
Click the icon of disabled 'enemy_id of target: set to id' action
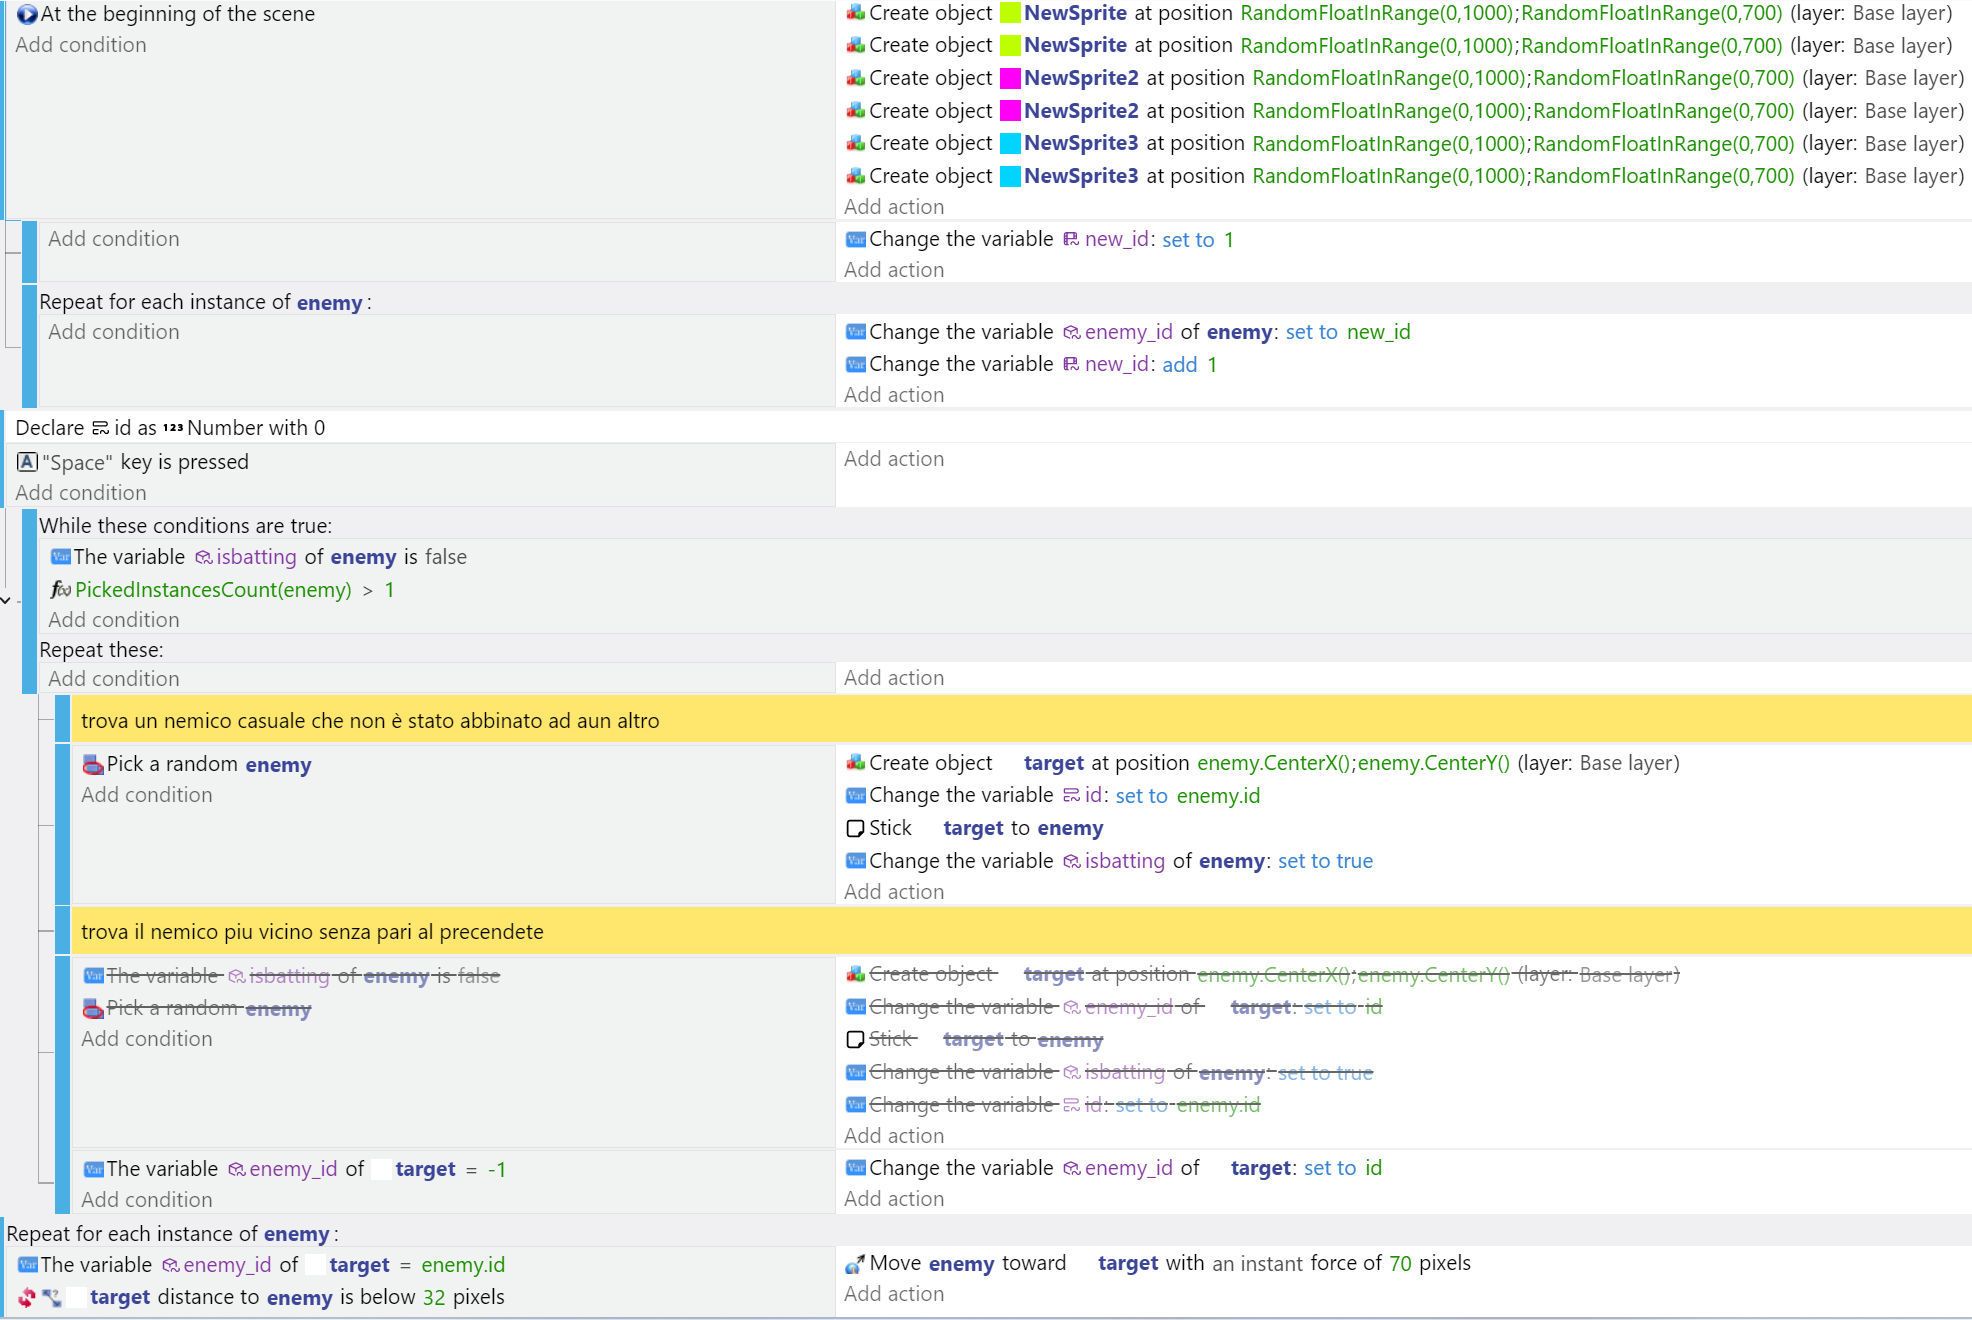pyautogui.click(x=856, y=1007)
